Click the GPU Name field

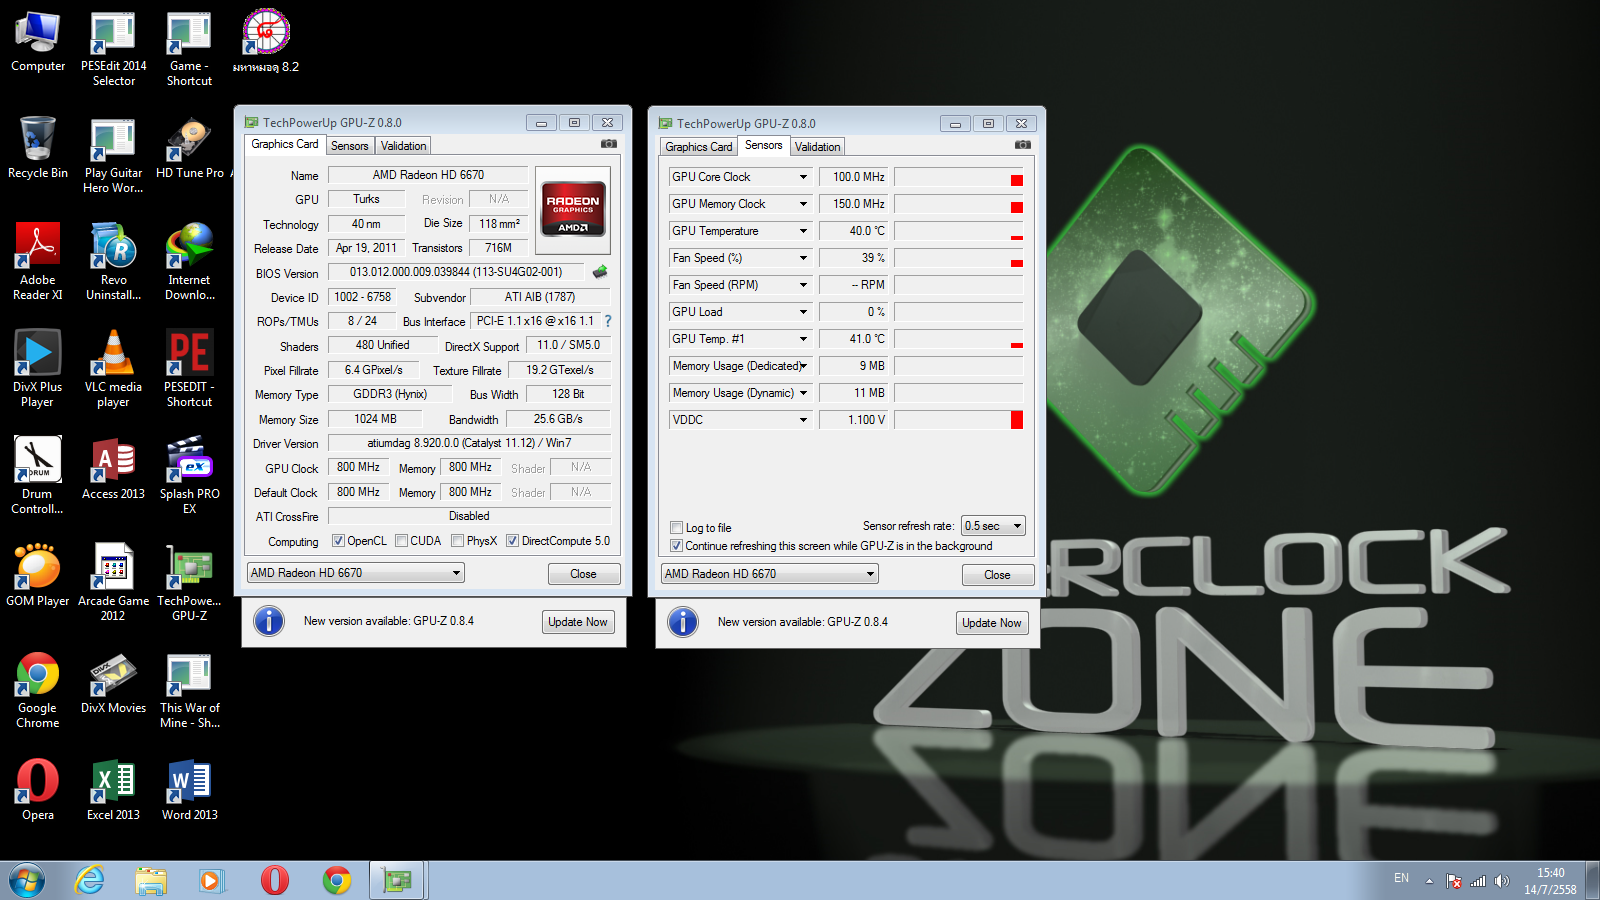click(428, 175)
